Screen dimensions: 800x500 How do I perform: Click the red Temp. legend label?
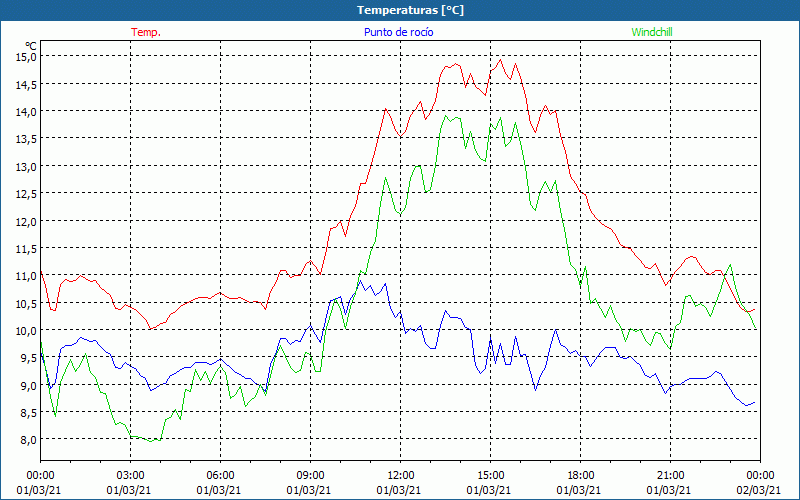point(146,32)
